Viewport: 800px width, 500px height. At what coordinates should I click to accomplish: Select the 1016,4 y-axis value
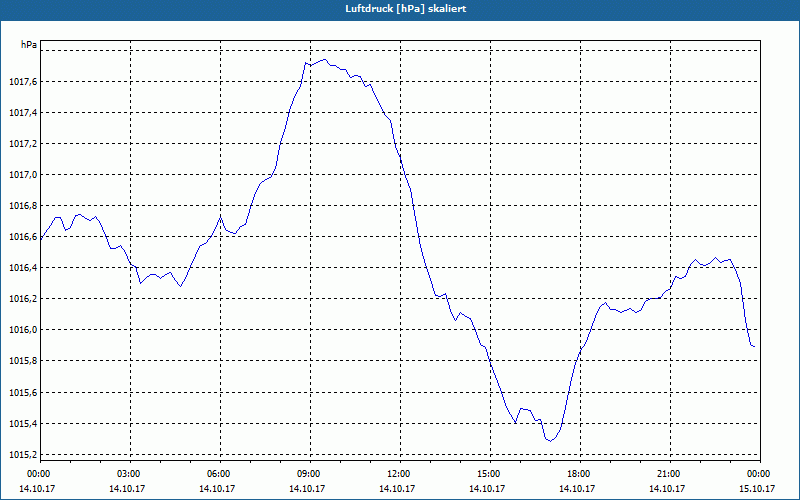tap(23, 268)
